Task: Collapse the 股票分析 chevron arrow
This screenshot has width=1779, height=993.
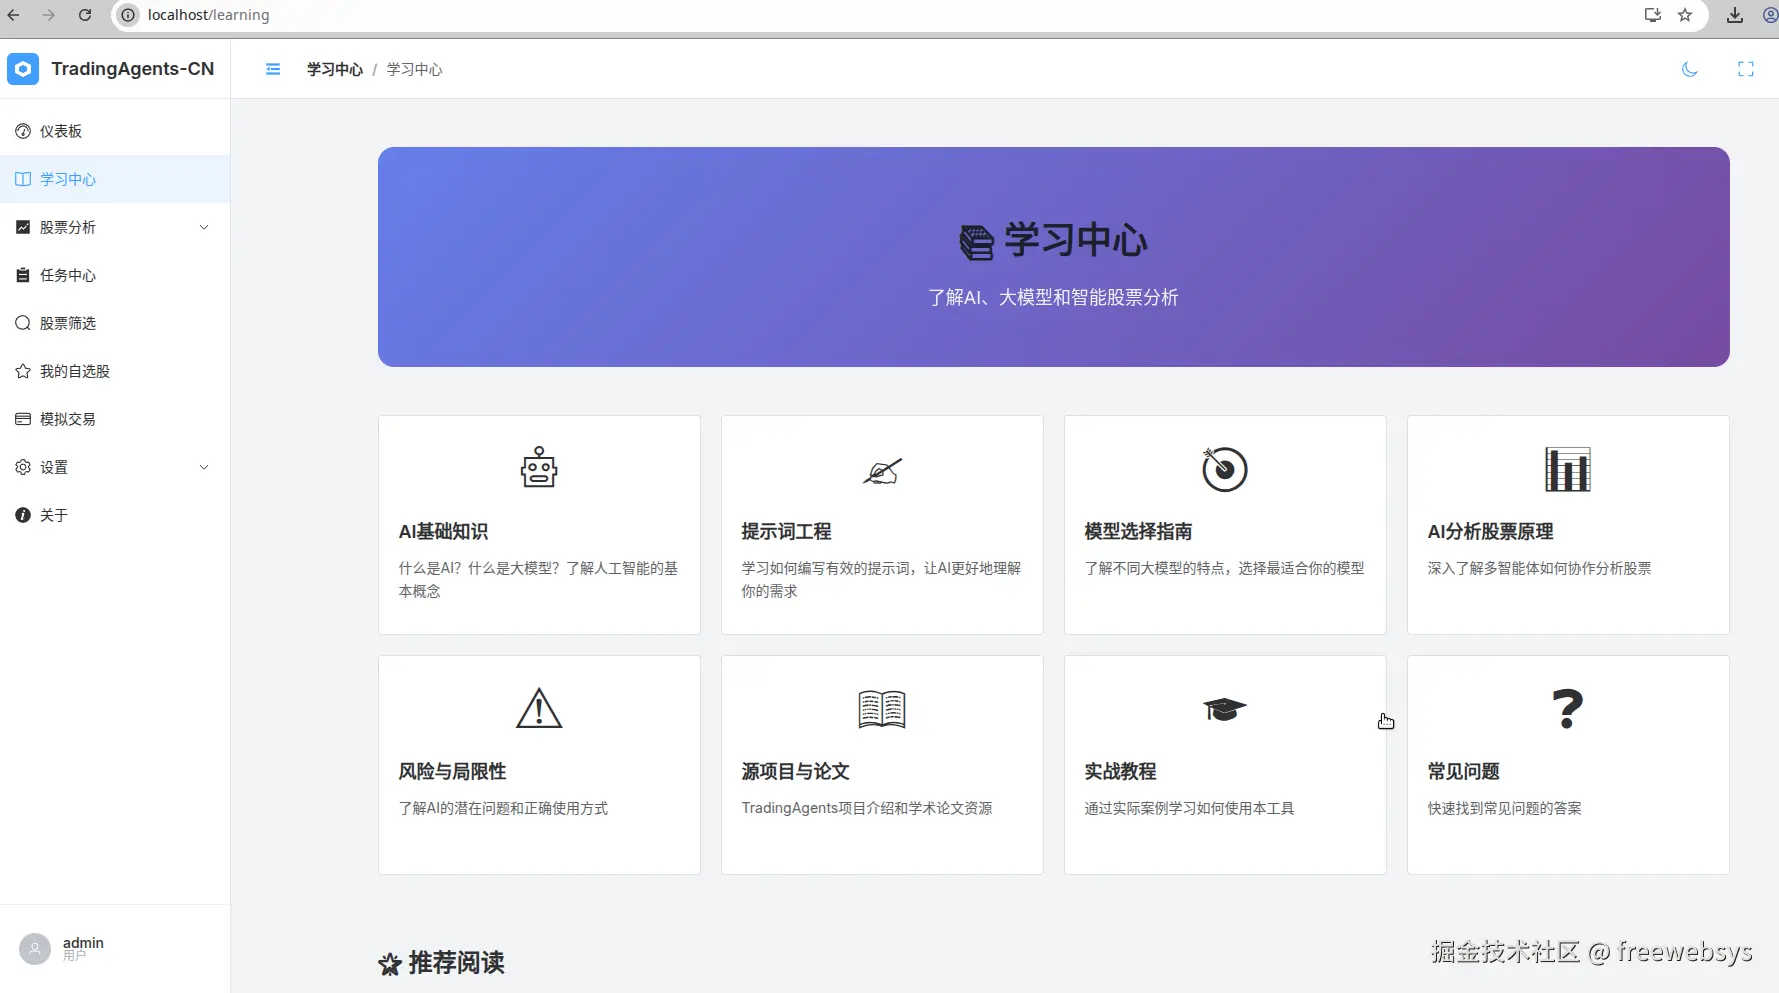Action: 204,227
